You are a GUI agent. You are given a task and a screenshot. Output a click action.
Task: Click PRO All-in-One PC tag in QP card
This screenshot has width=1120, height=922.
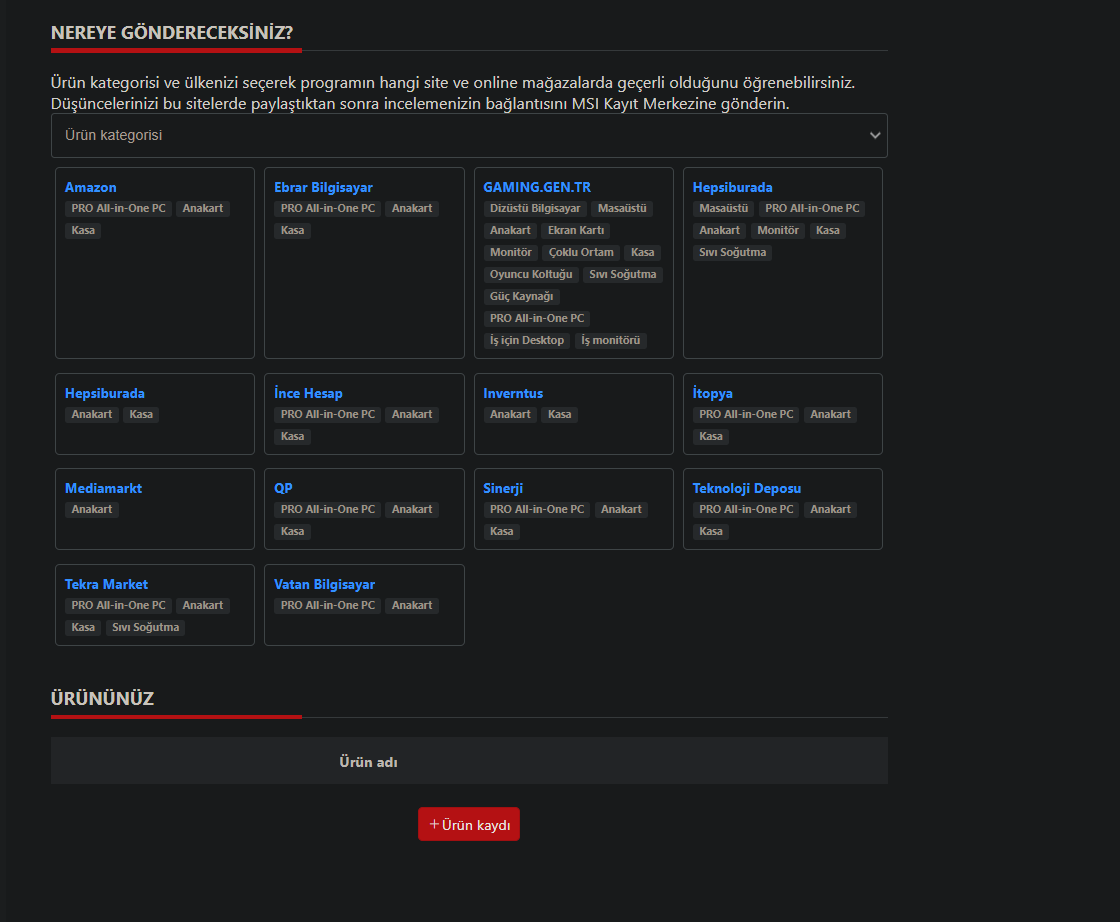[328, 510]
